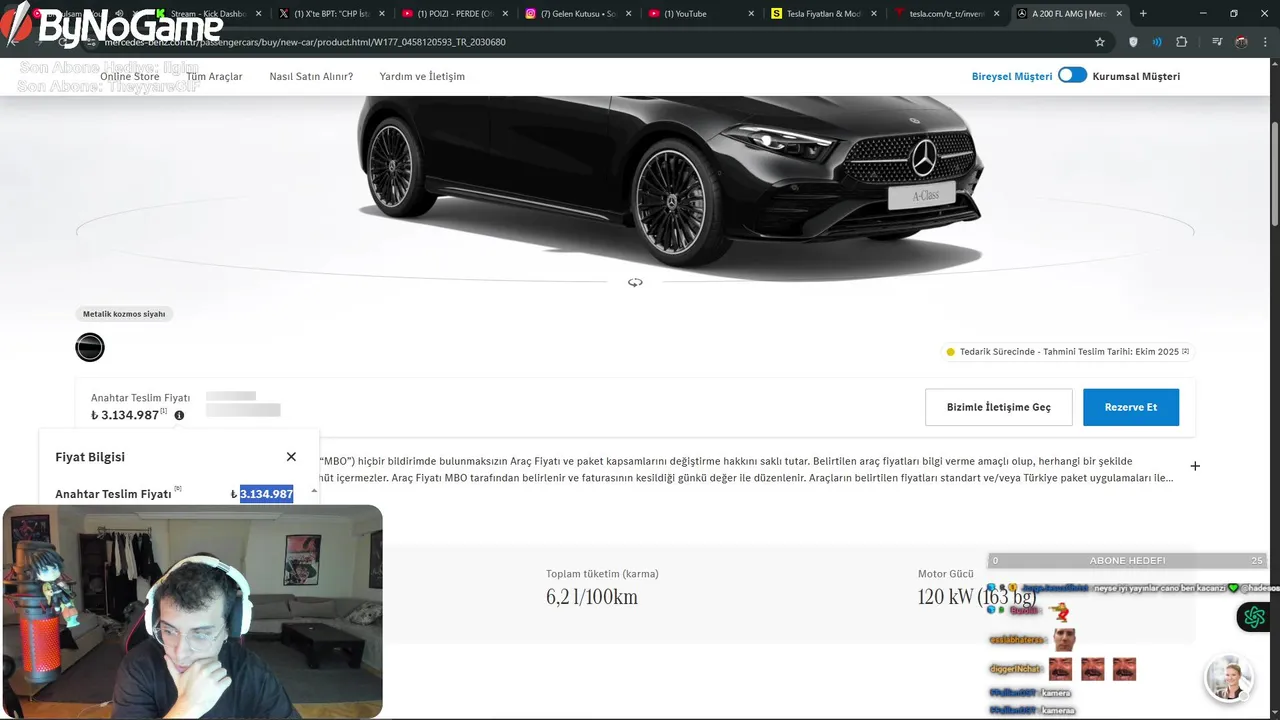
Task: Click the address bar URL
Action: [305, 42]
